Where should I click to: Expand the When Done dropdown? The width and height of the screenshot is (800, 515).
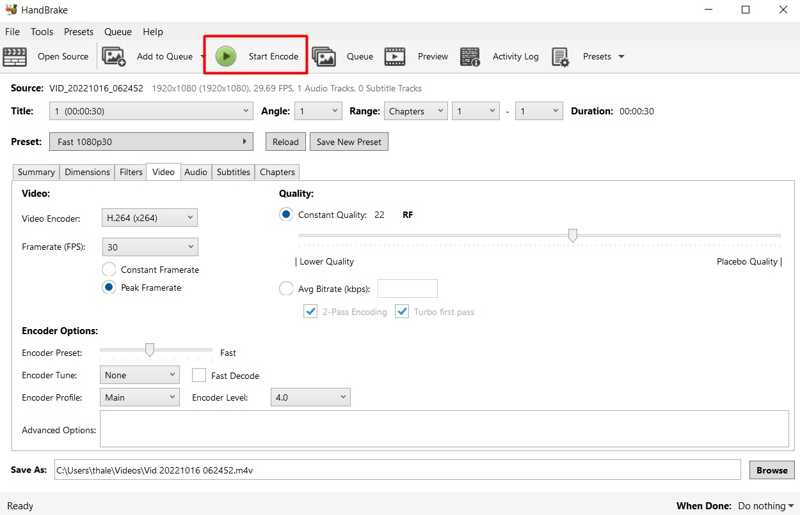click(767, 506)
